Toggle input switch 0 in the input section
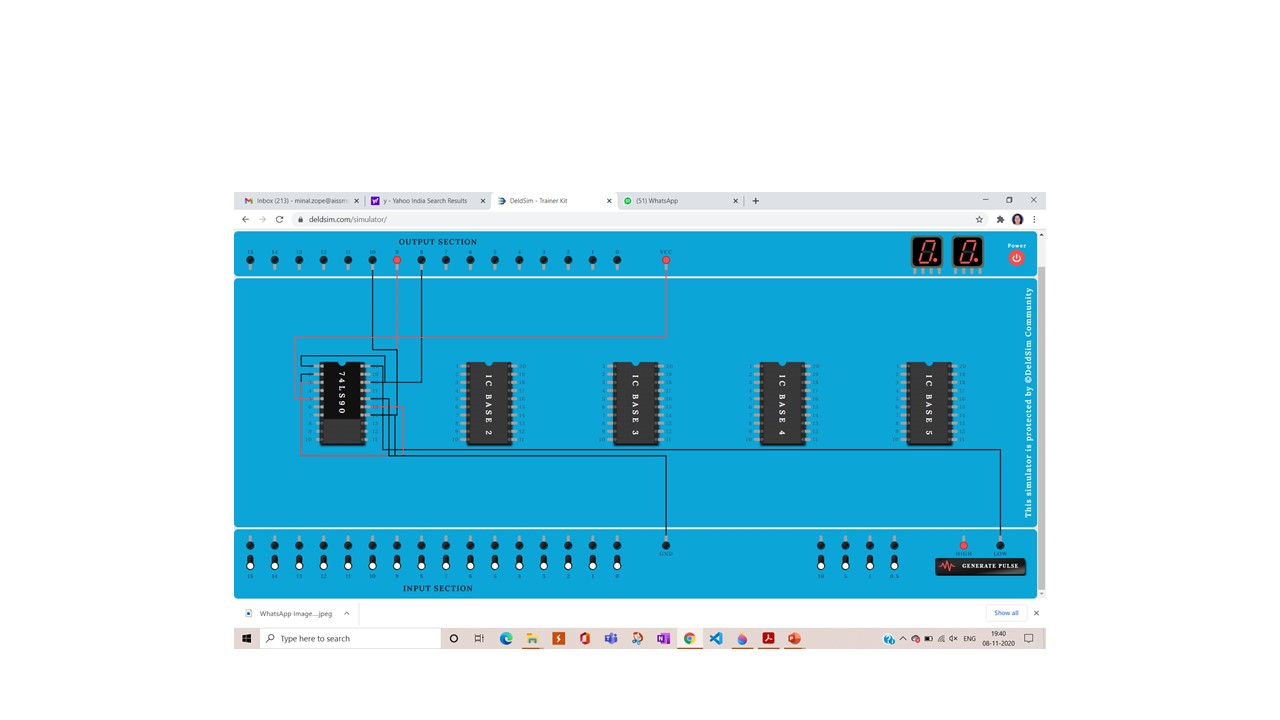This screenshot has width=1280, height=720. [616, 563]
